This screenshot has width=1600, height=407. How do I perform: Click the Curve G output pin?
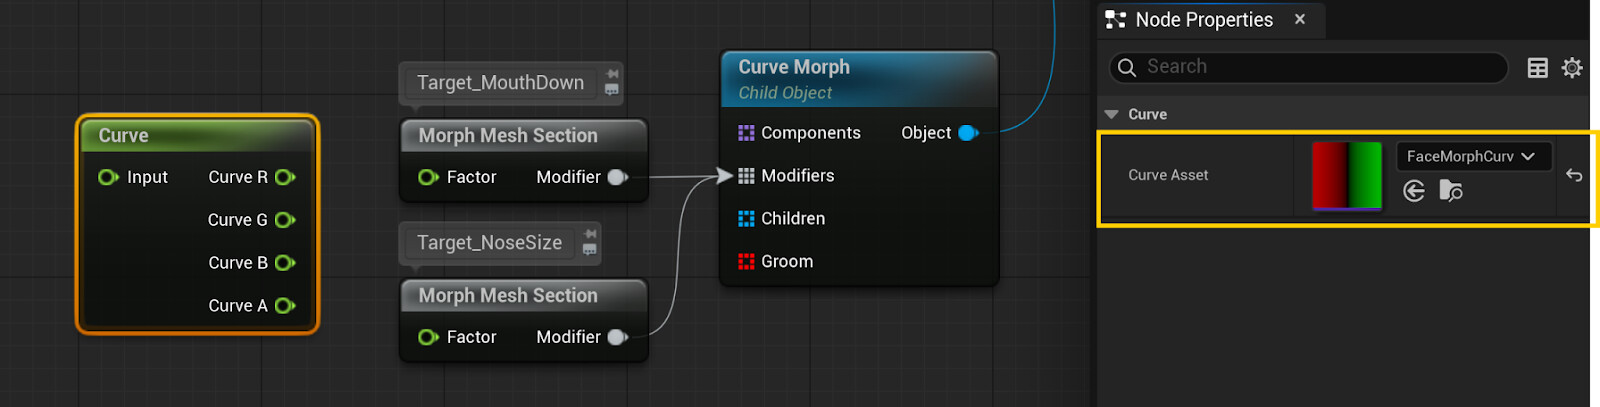[285, 220]
